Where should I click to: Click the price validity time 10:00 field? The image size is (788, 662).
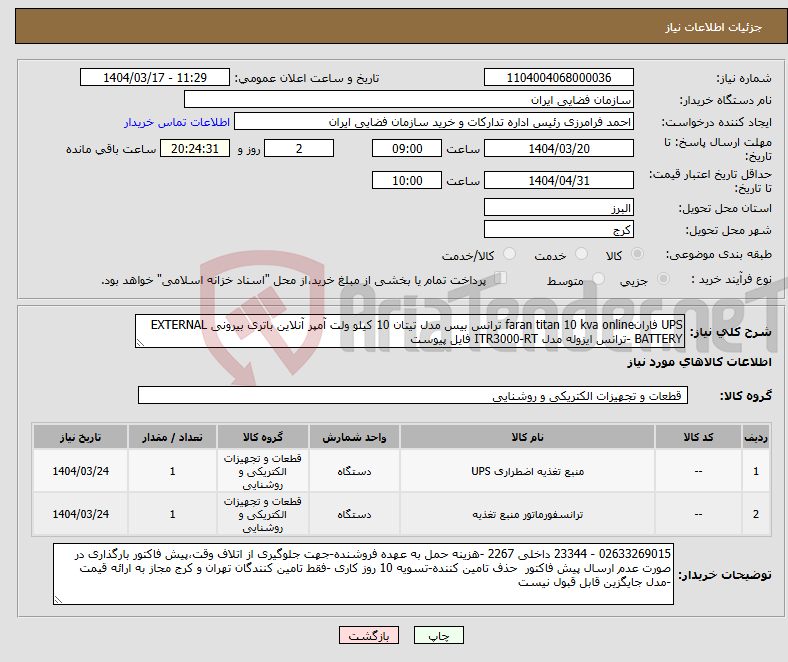click(407, 180)
